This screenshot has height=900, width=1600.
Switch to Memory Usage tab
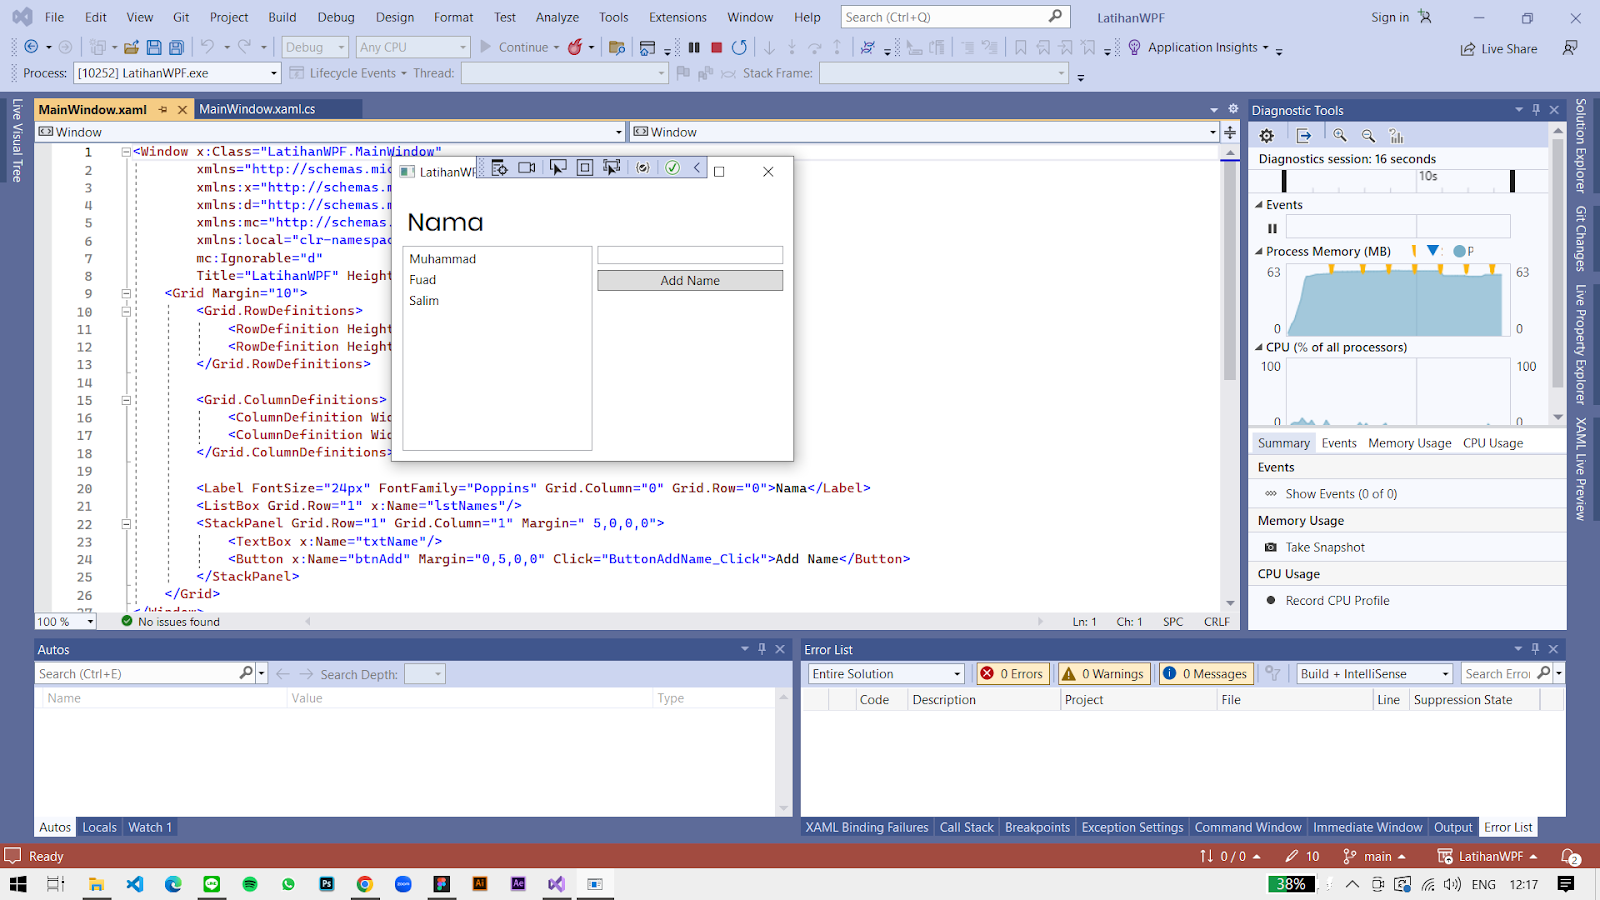tap(1409, 443)
